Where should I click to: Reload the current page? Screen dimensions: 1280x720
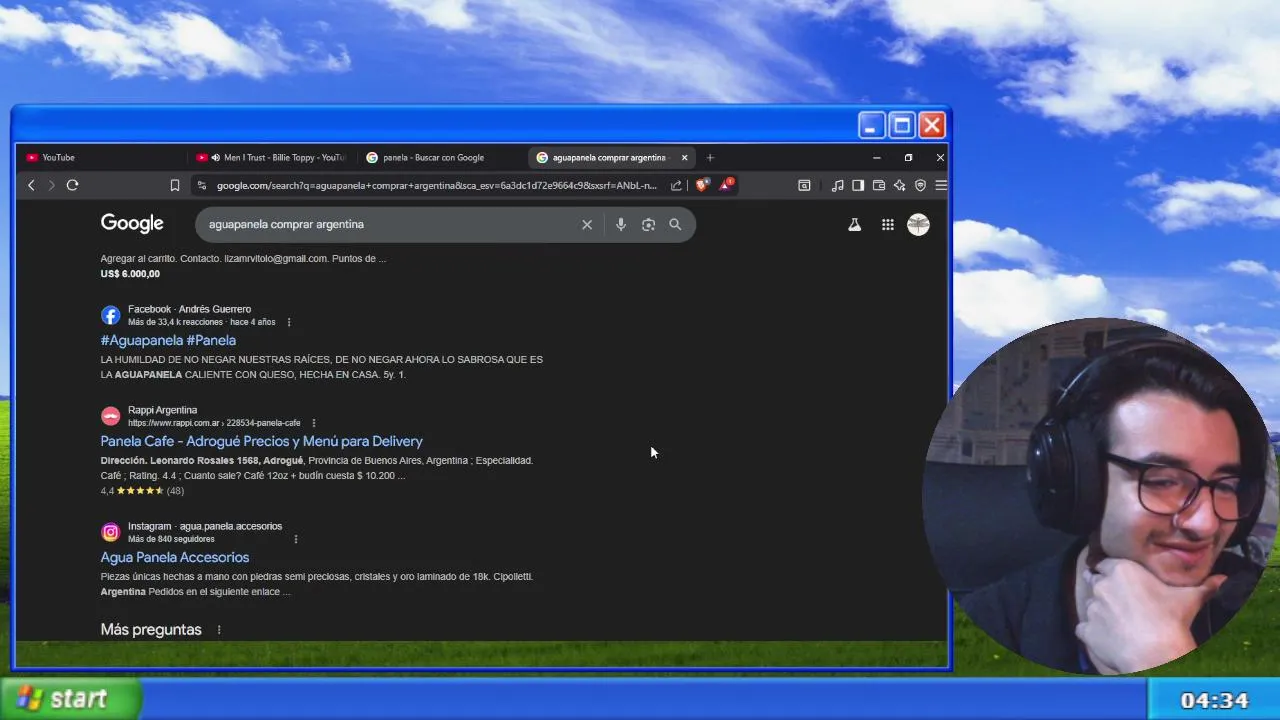point(72,185)
